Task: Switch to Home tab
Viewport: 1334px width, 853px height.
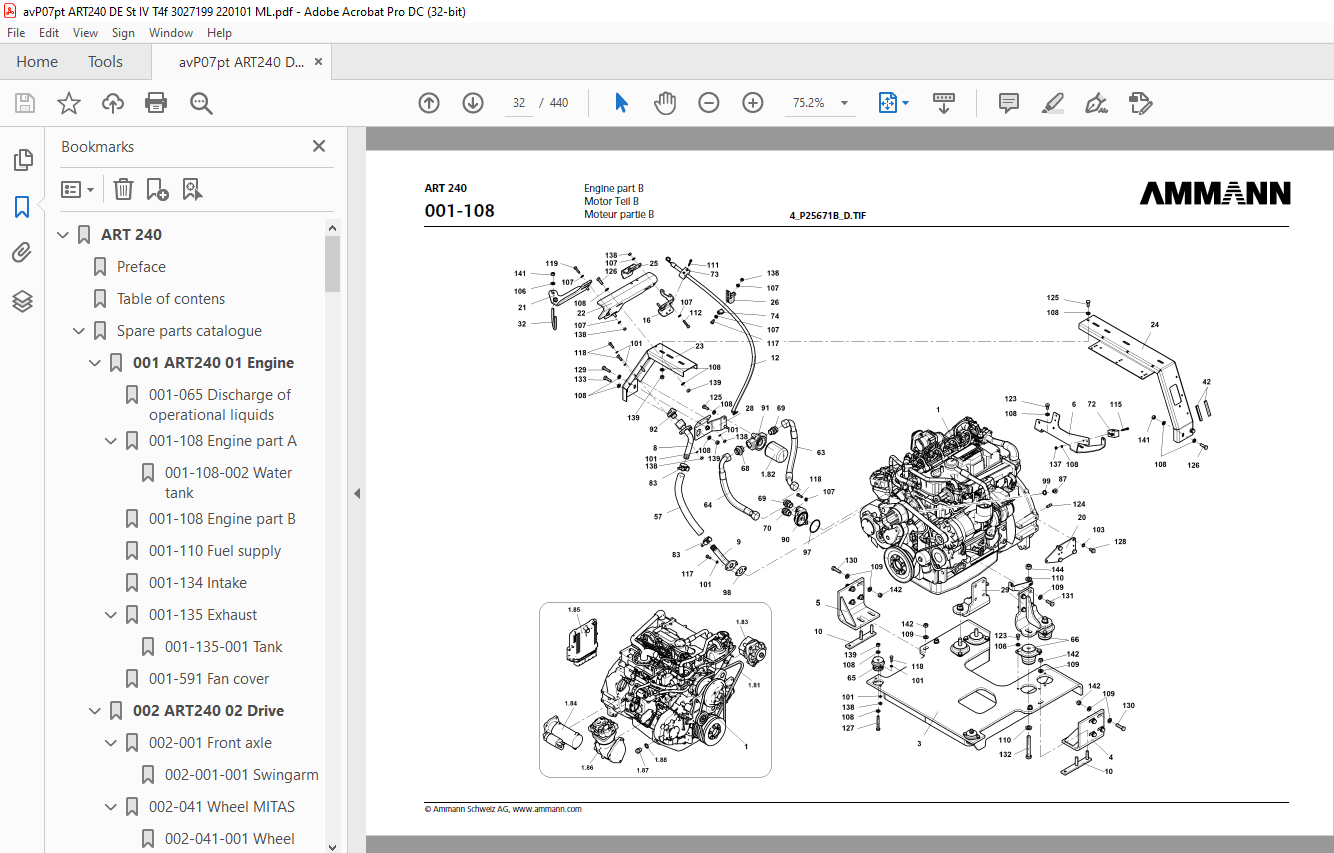Action: (37, 62)
